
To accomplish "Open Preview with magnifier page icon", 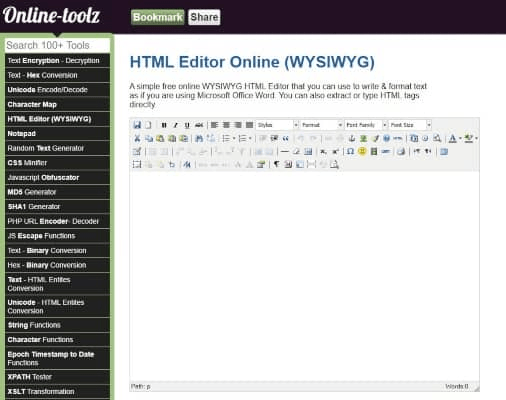I will click(x=437, y=138).
